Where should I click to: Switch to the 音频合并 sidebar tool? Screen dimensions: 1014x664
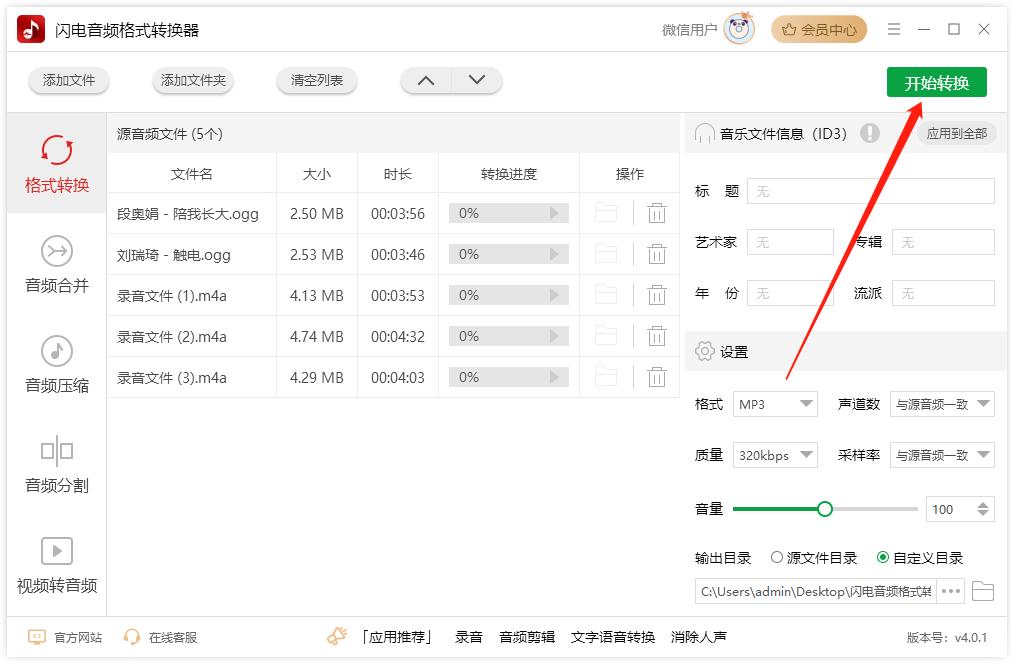55,265
